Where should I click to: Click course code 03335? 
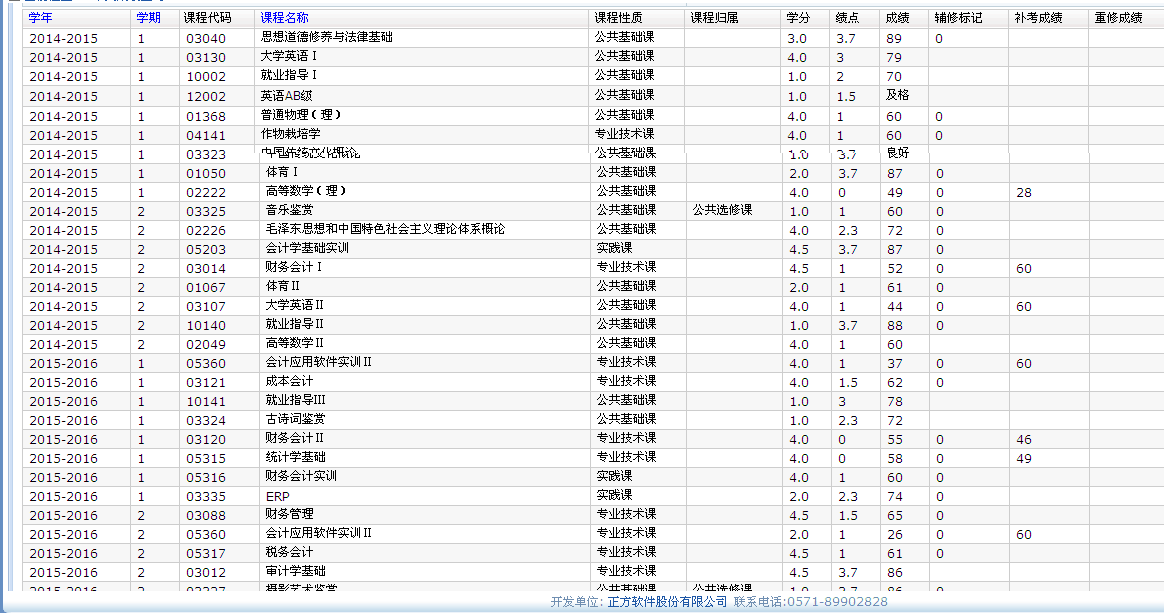[206, 497]
